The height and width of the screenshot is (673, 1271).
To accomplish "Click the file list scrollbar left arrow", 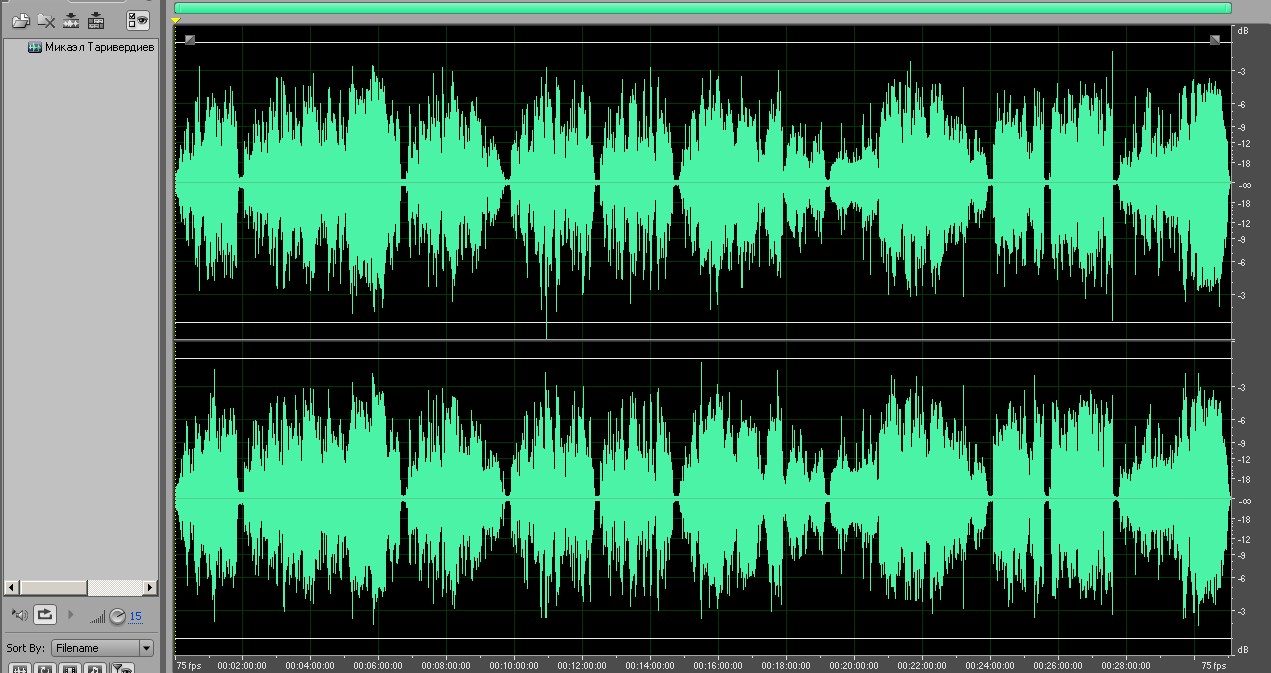I will 10,587.
